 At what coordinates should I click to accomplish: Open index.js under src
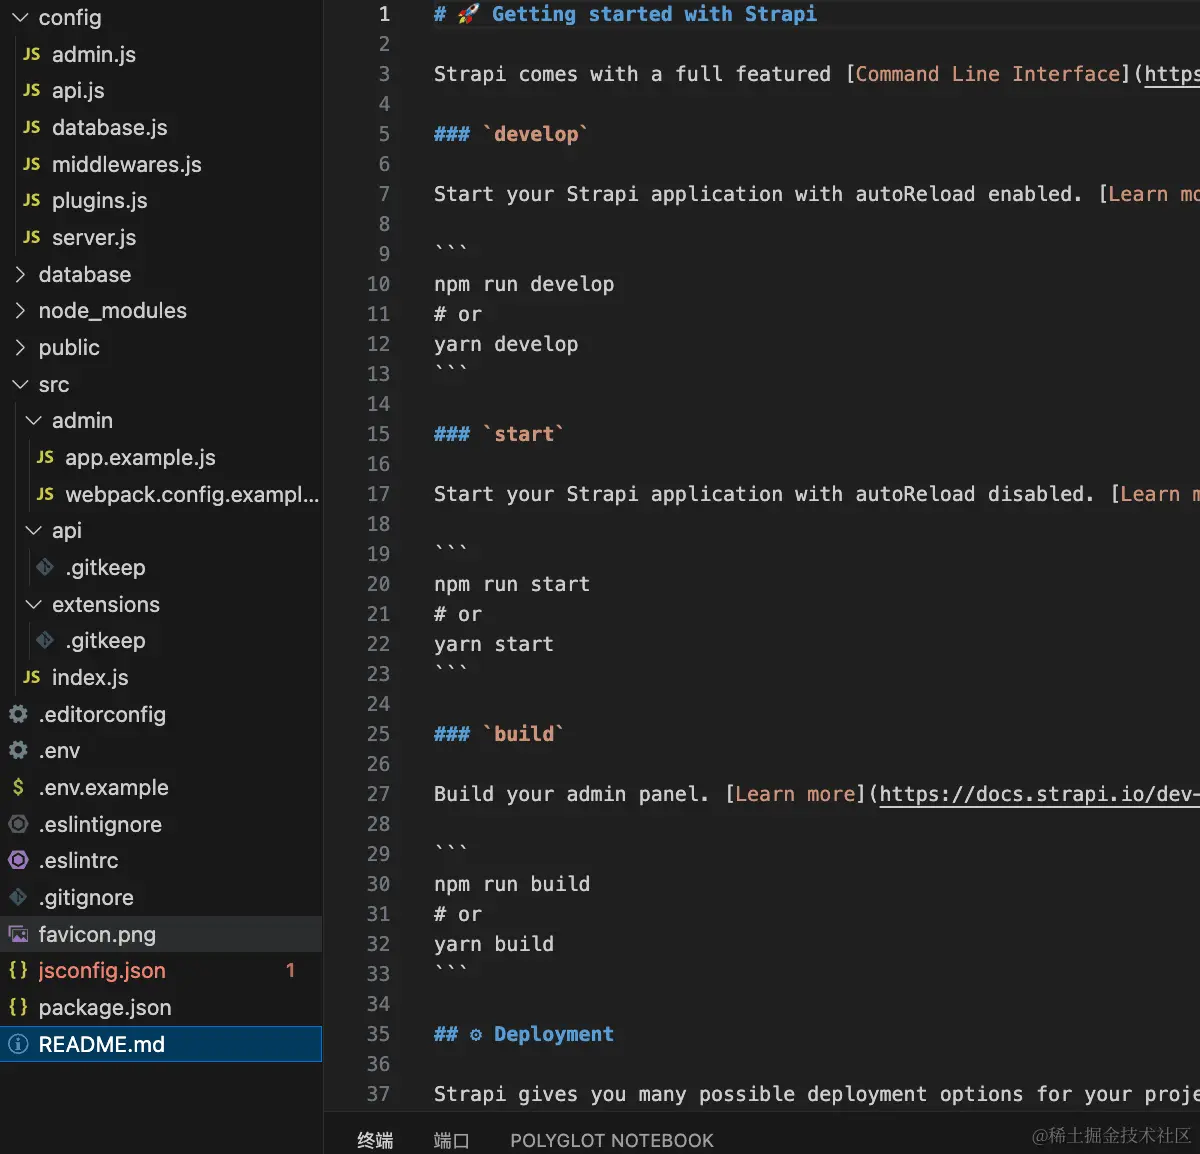coord(90,678)
